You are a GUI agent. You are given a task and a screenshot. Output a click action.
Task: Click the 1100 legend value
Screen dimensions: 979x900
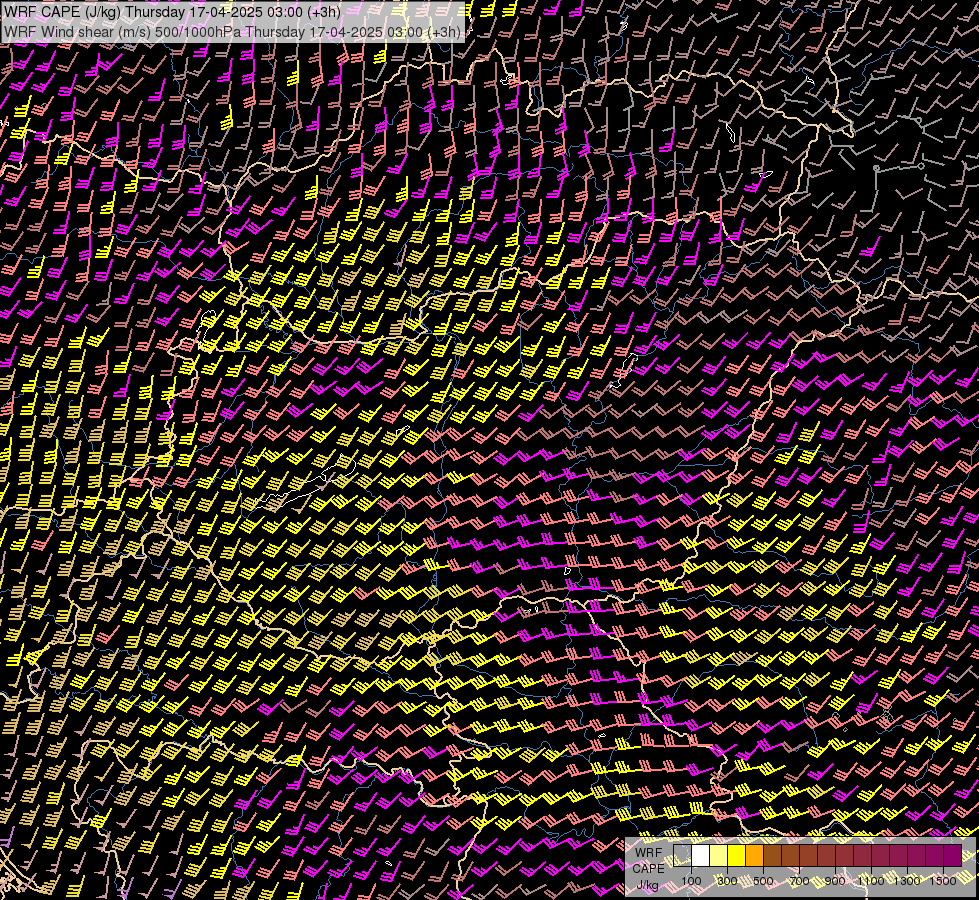point(870,881)
